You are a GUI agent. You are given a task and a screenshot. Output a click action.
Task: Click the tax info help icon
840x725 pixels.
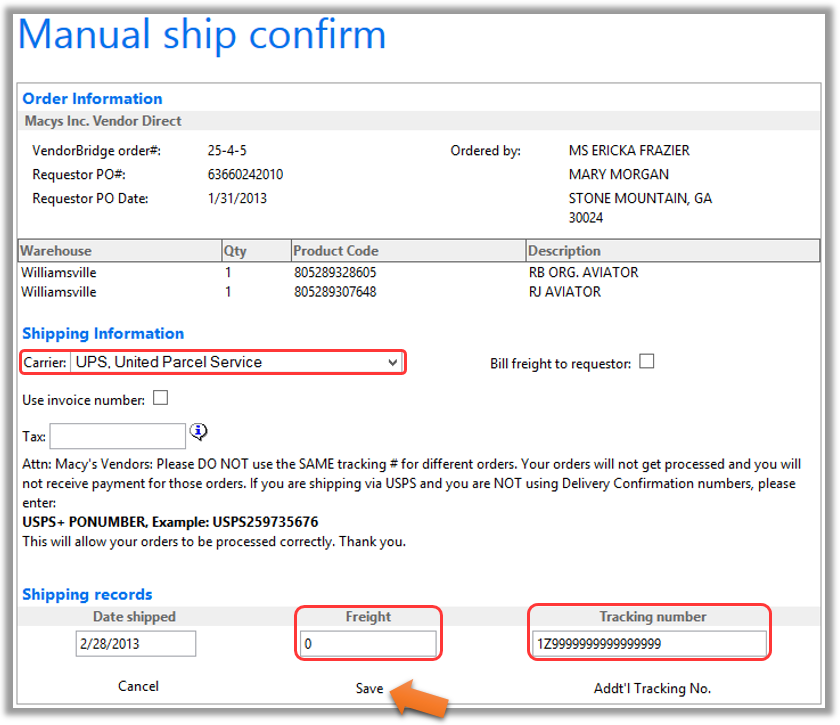tap(198, 431)
